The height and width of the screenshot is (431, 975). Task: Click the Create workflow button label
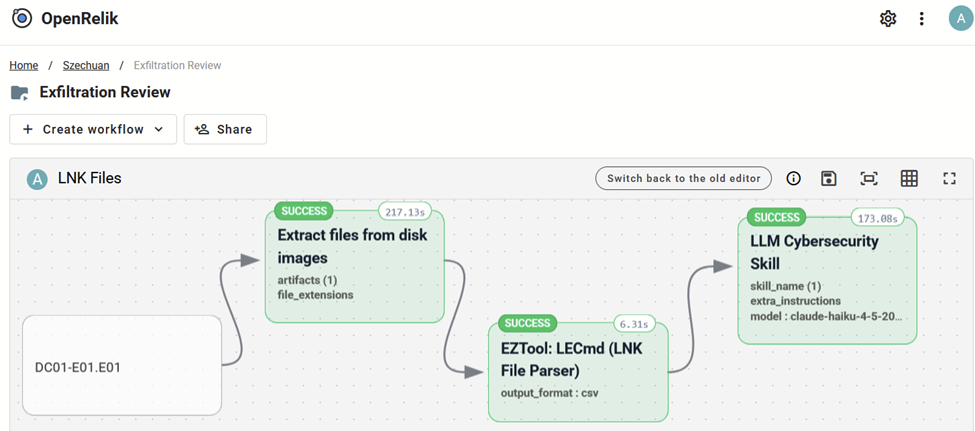tap(93, 129)
